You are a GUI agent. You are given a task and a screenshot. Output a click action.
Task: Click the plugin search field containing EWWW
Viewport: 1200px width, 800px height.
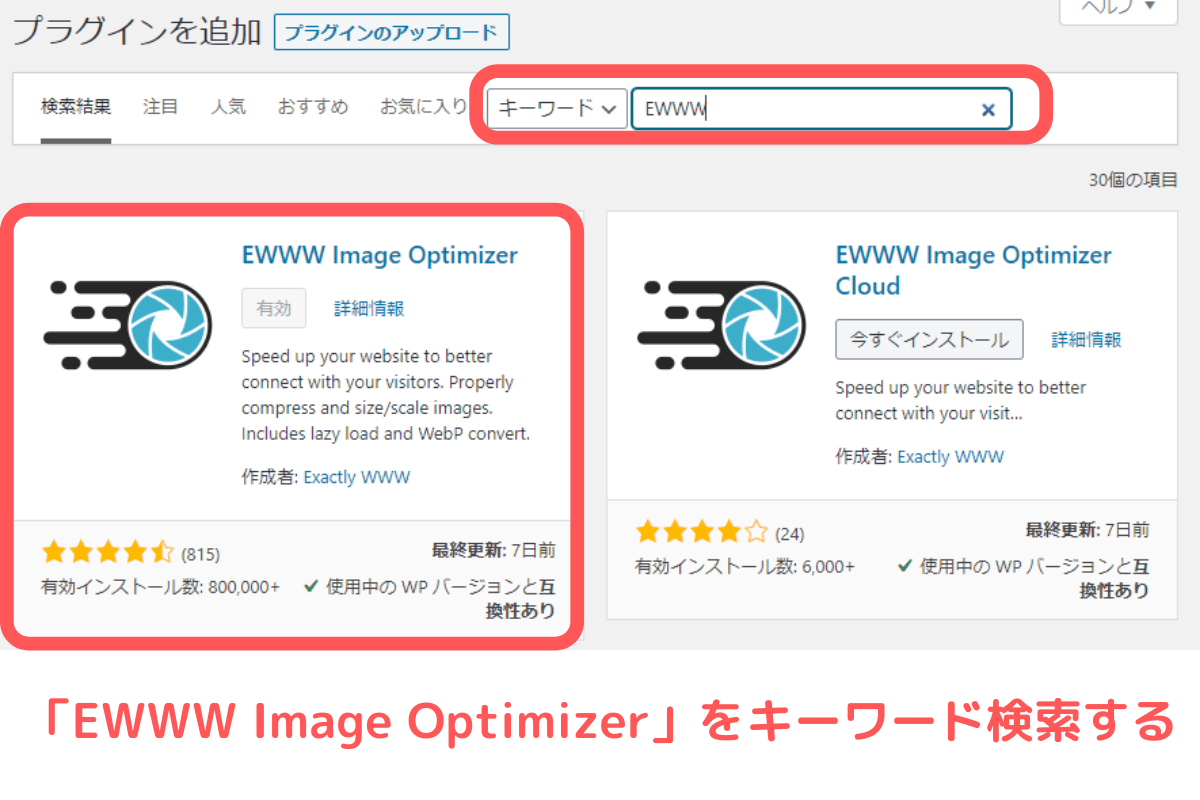coord(821,109)
